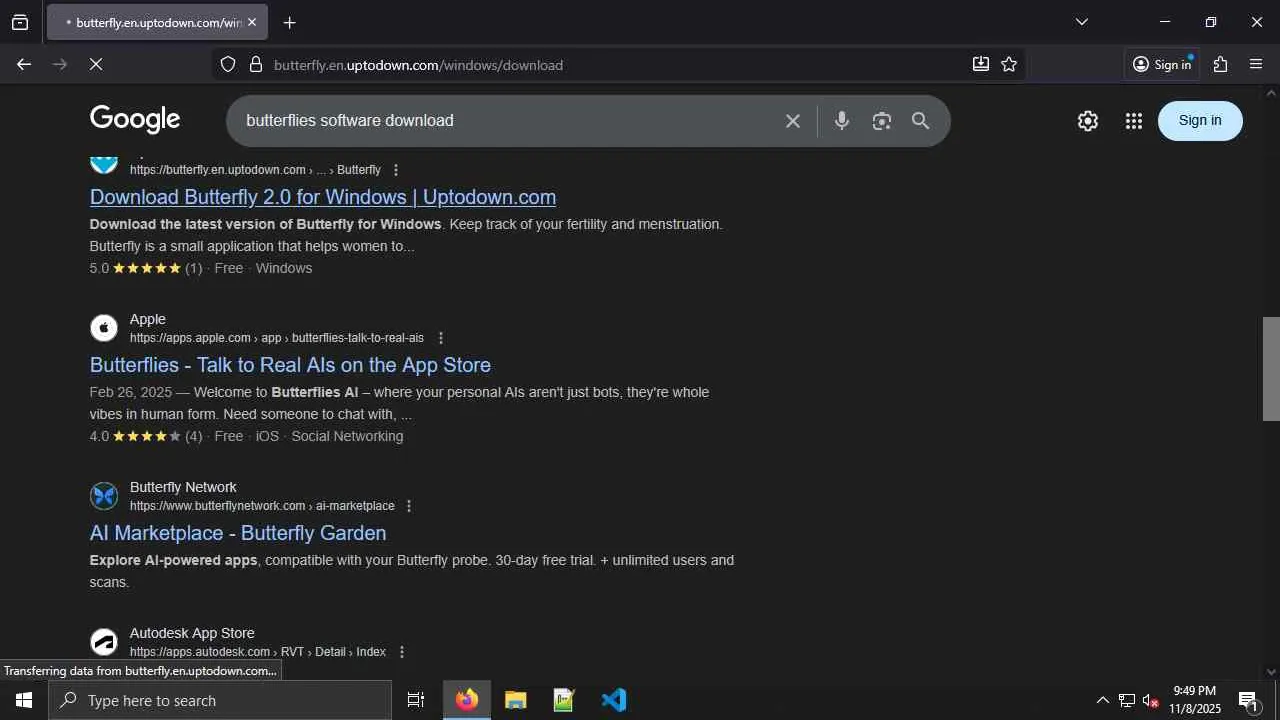Image resolution: width=1280 pixels, height=720 pixels.
Task: Open a new browser tab
Action: pos(289,22)
